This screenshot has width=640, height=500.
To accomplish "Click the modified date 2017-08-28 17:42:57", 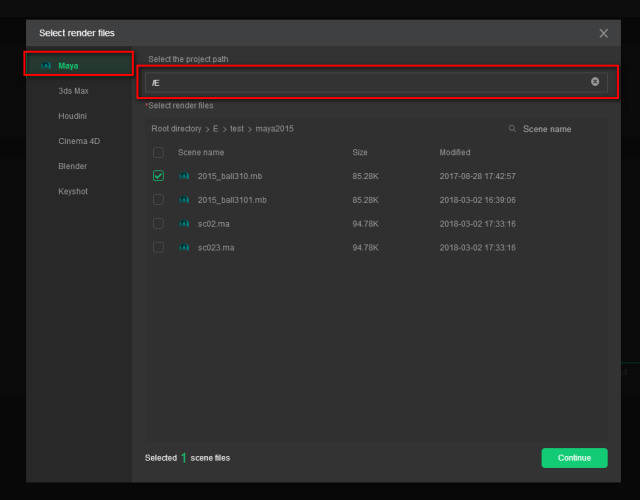I will (x=478, y=176).
